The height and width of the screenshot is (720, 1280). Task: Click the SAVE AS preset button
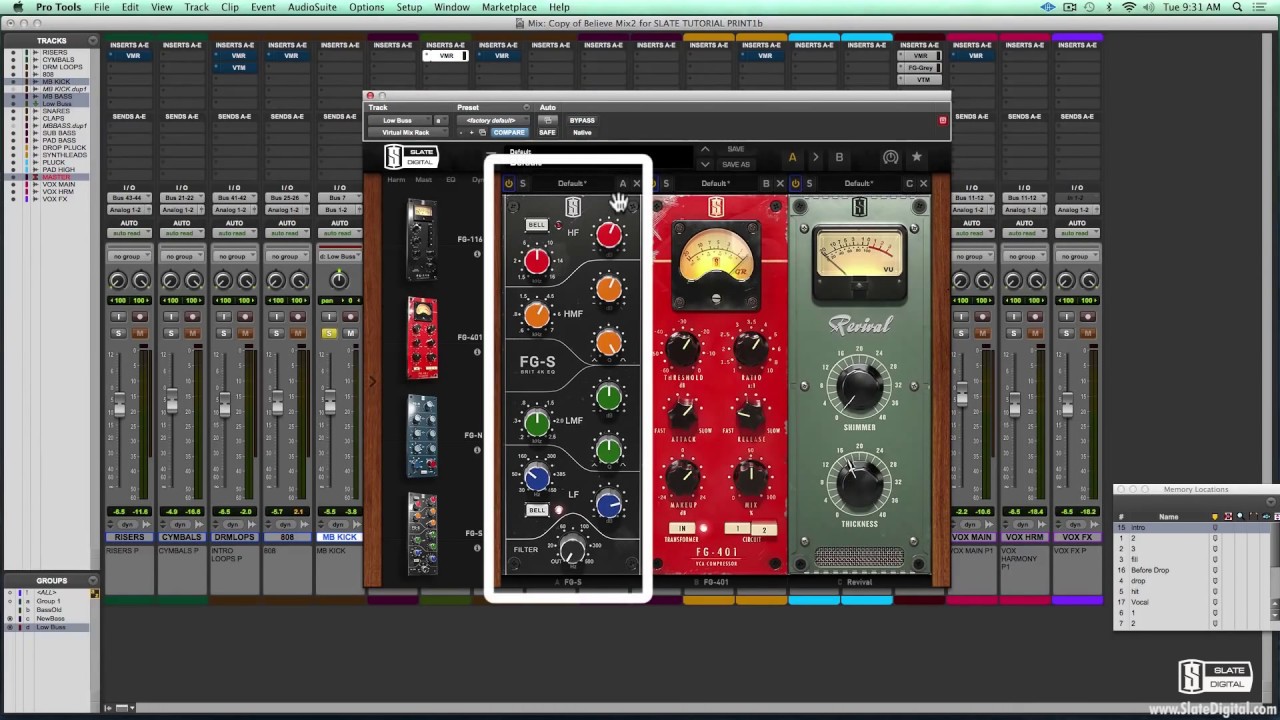pyautogui.click(x=736, y=164)
